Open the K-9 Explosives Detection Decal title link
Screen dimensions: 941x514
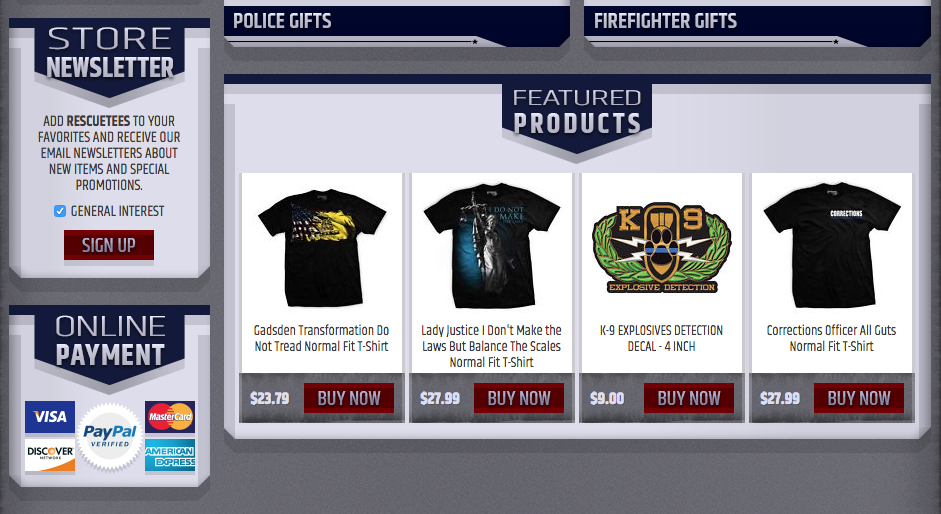coord(661,338)
